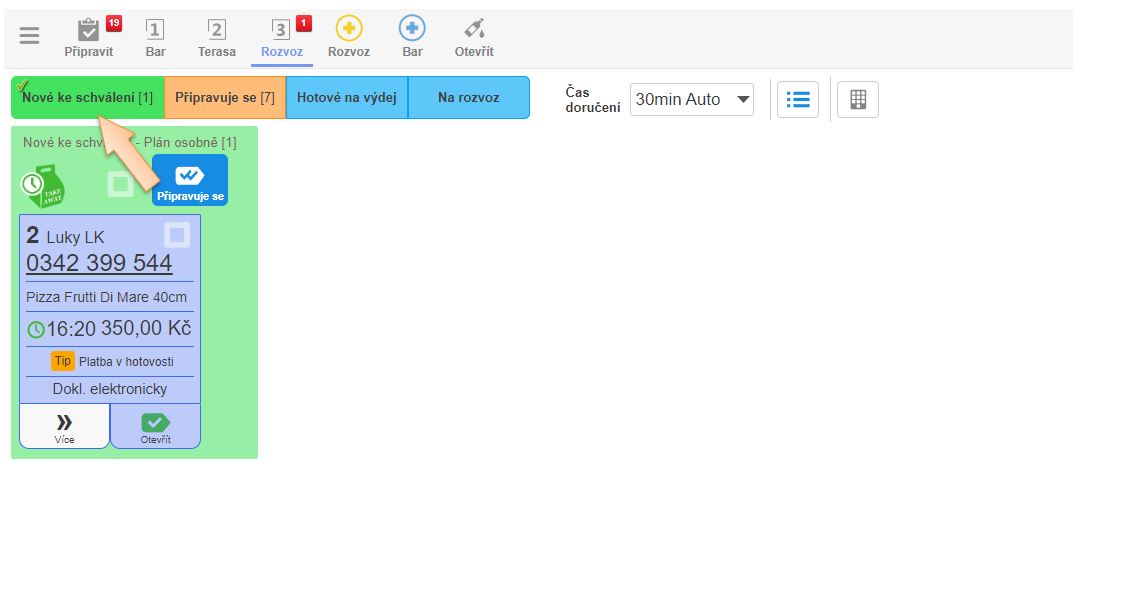The width and height of the screenshot is (1127, 601).
Task: Click the Otevřít bottle icon
Action: click(474, 37)
